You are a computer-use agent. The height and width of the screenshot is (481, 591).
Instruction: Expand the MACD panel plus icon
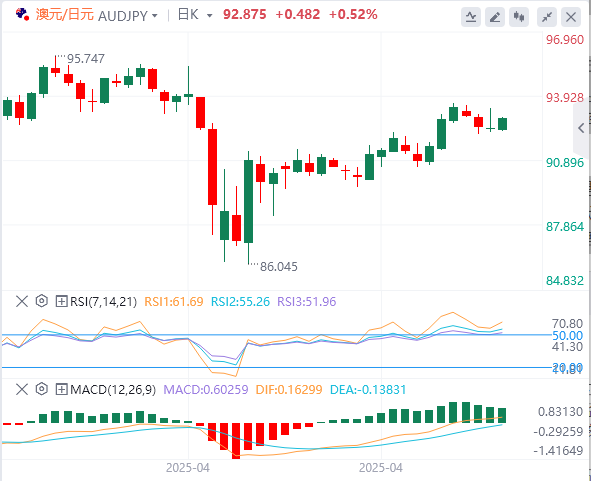[x=61, y=389]
